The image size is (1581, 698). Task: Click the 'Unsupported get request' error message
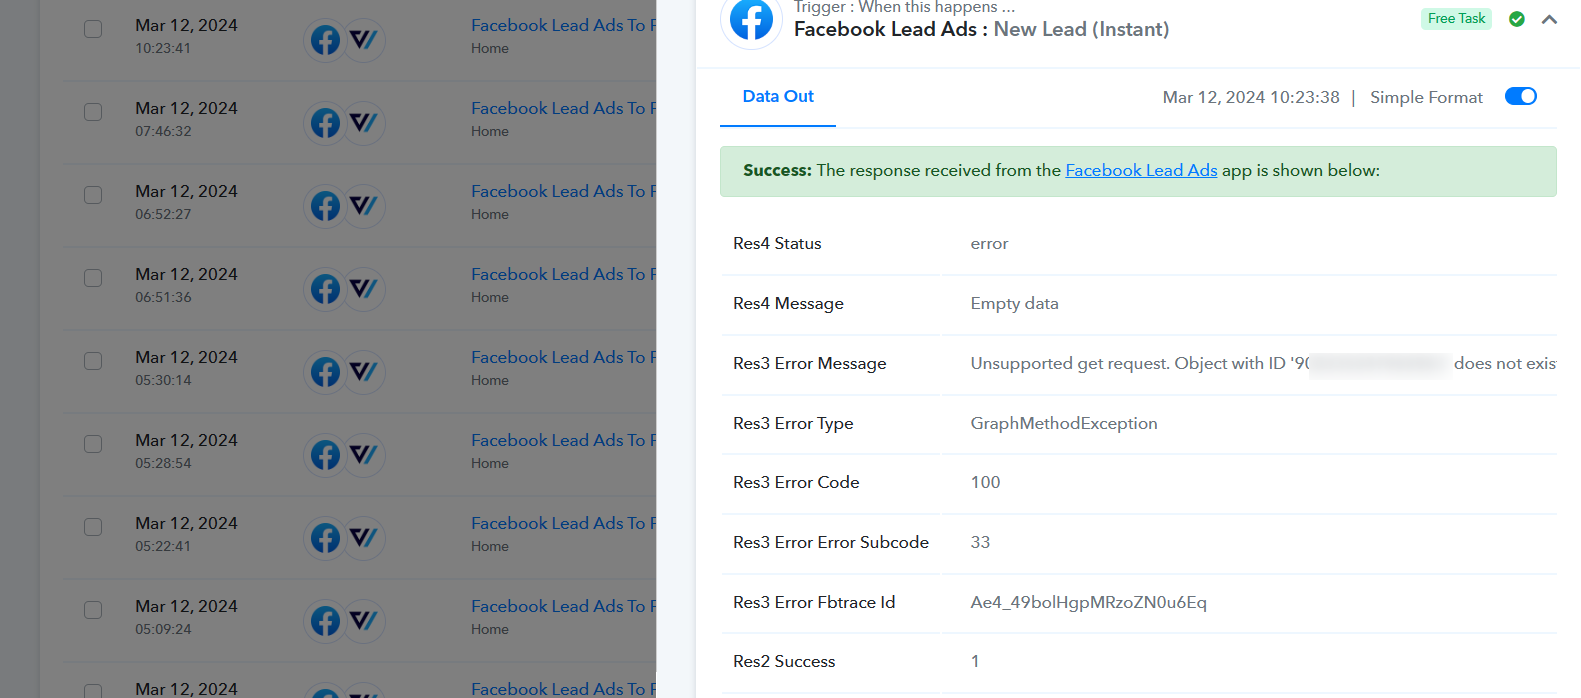pos(1263,364)
